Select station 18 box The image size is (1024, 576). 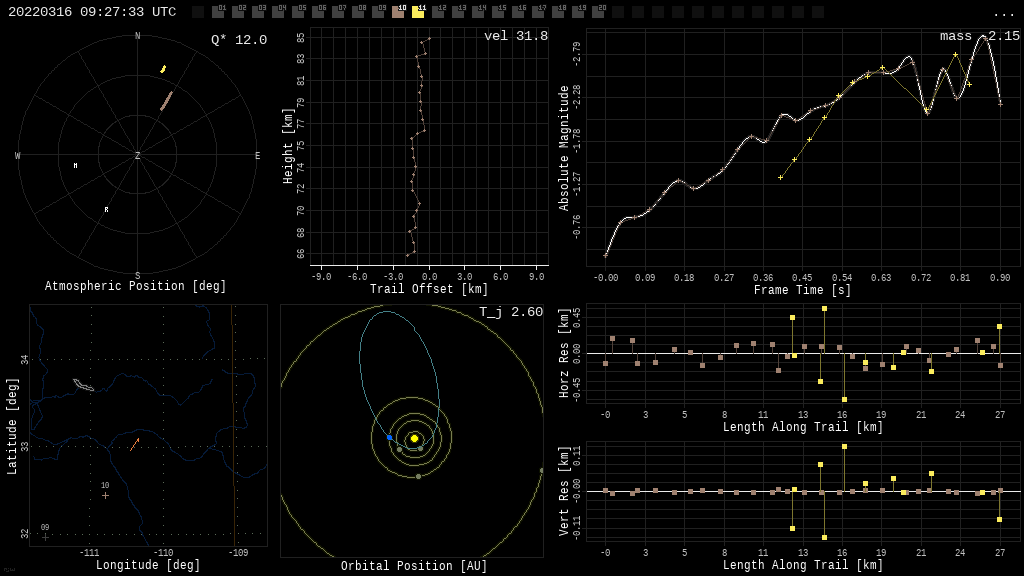[x=558, y=12]
